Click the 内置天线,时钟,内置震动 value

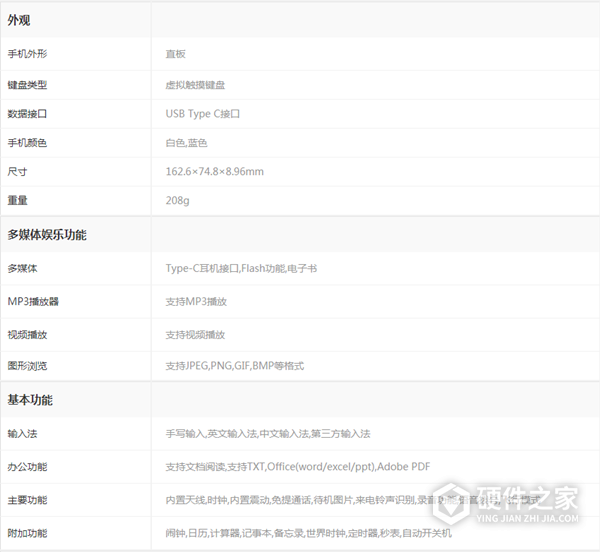tap(353, 500)
